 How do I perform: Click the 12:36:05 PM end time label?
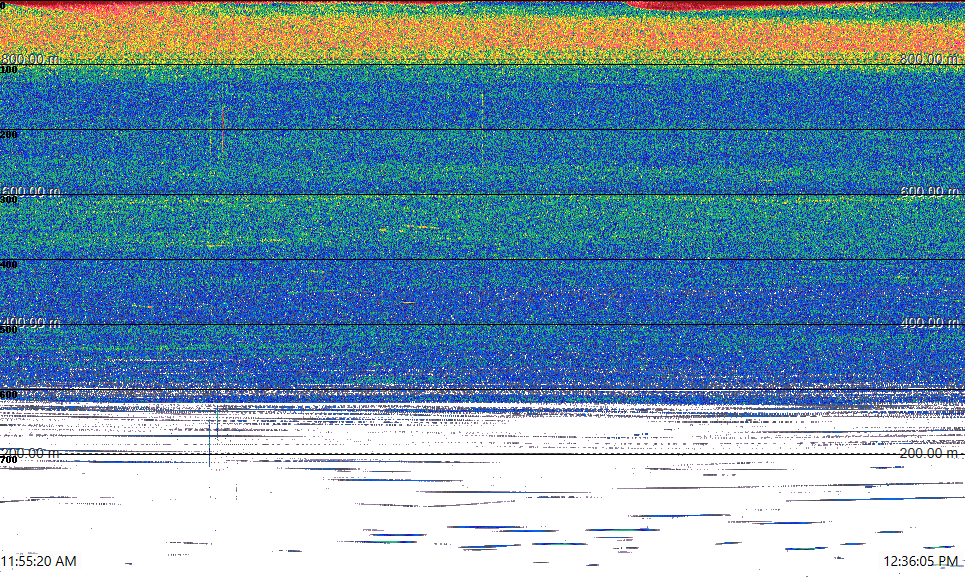(921, 561)
